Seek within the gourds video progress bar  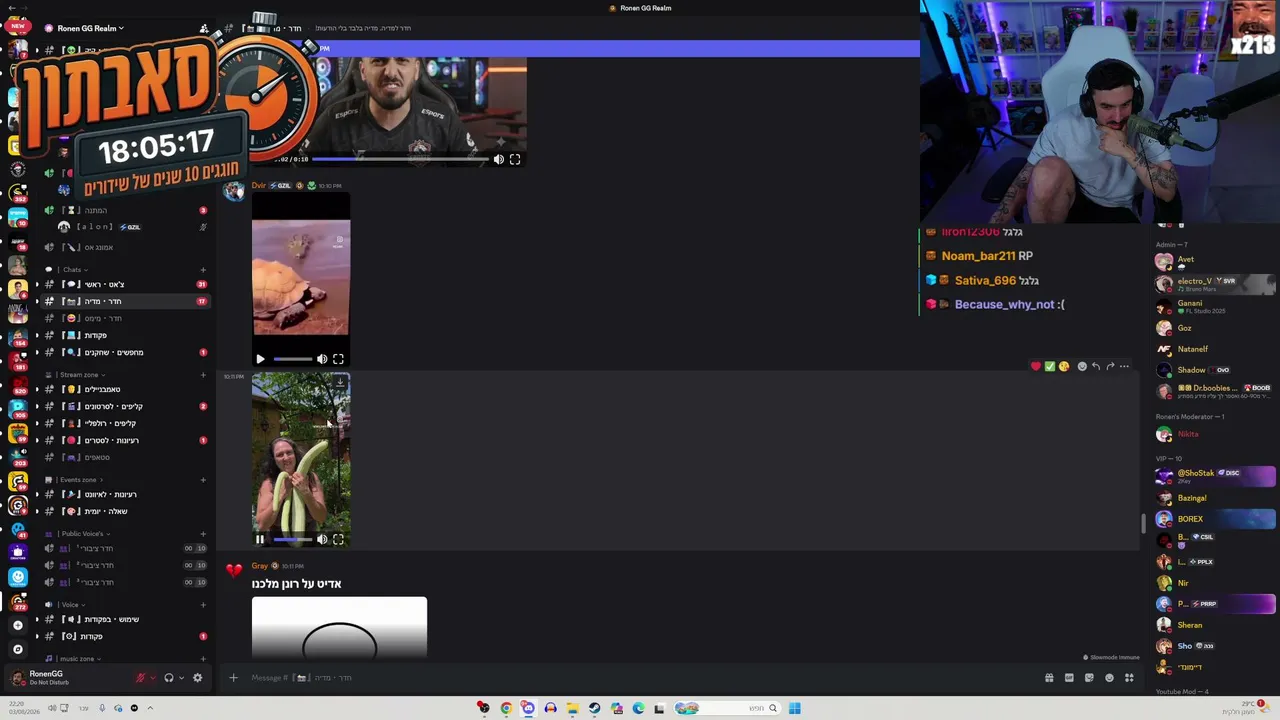click(293, 540)
